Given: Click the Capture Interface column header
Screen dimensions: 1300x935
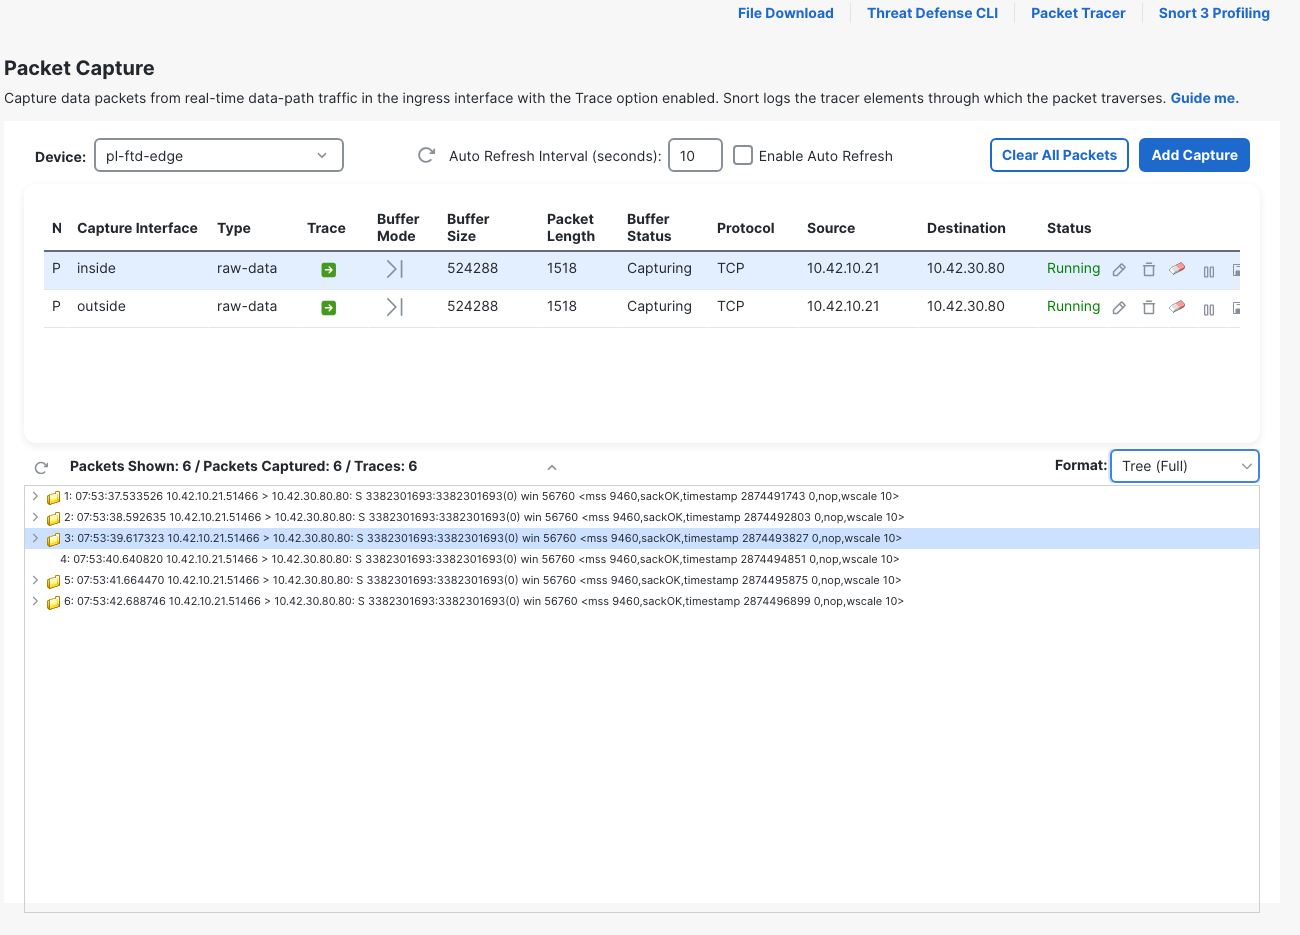Looking at the screenshot, I should coord(137,228).
